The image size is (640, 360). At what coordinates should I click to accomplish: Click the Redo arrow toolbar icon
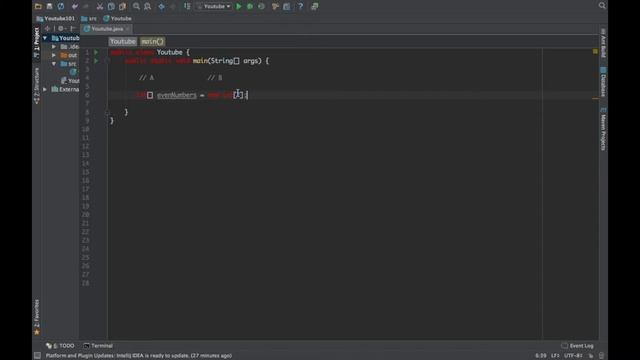[x=86, y=7]
